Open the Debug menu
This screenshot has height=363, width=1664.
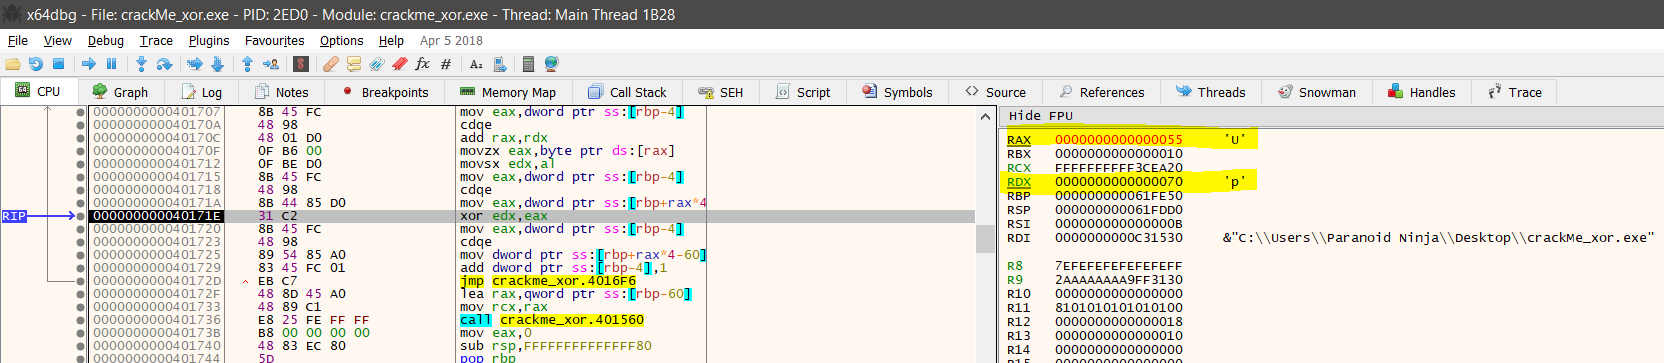pyautogui.click(x=106, y=40)
